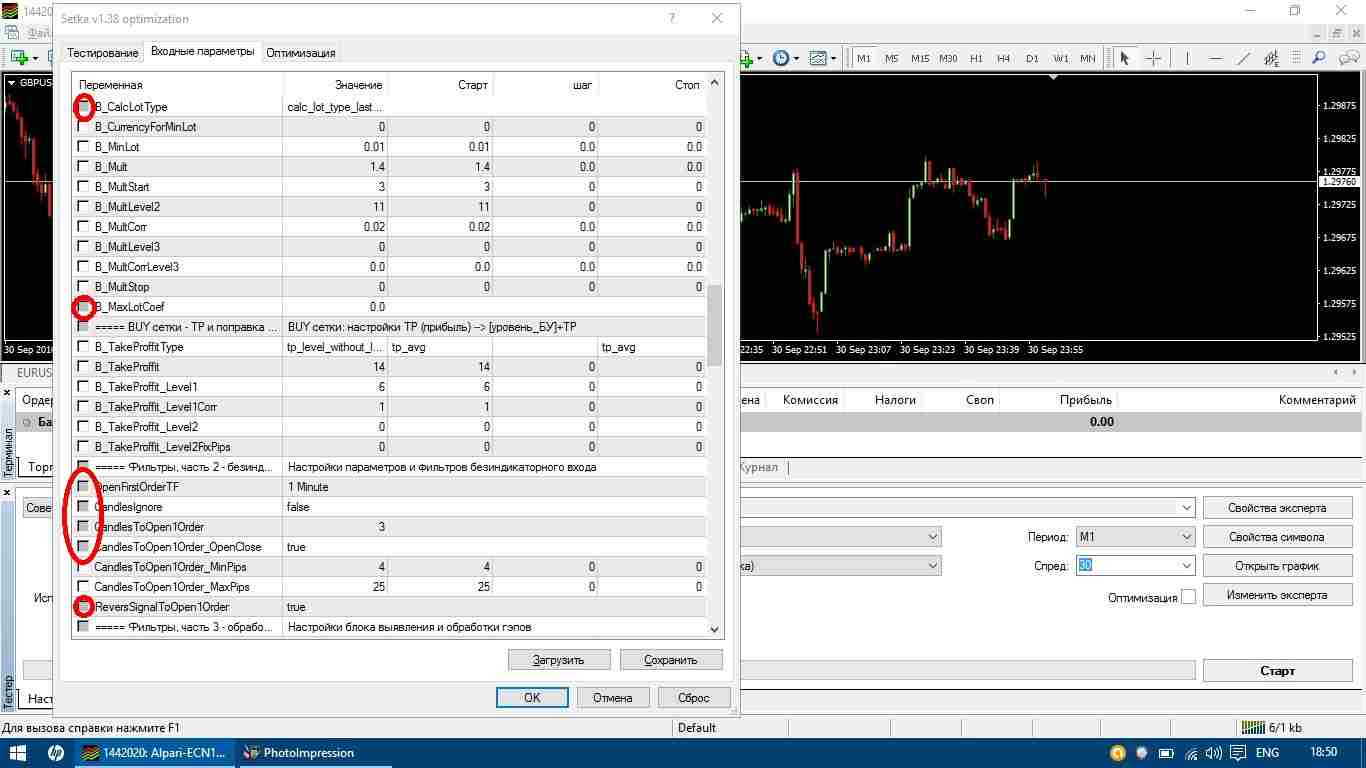Click the parameters list vertical scrollbar thumb
Image resolution: width=1366 pixels, height=768 pixels.
(x=714, y=325)
